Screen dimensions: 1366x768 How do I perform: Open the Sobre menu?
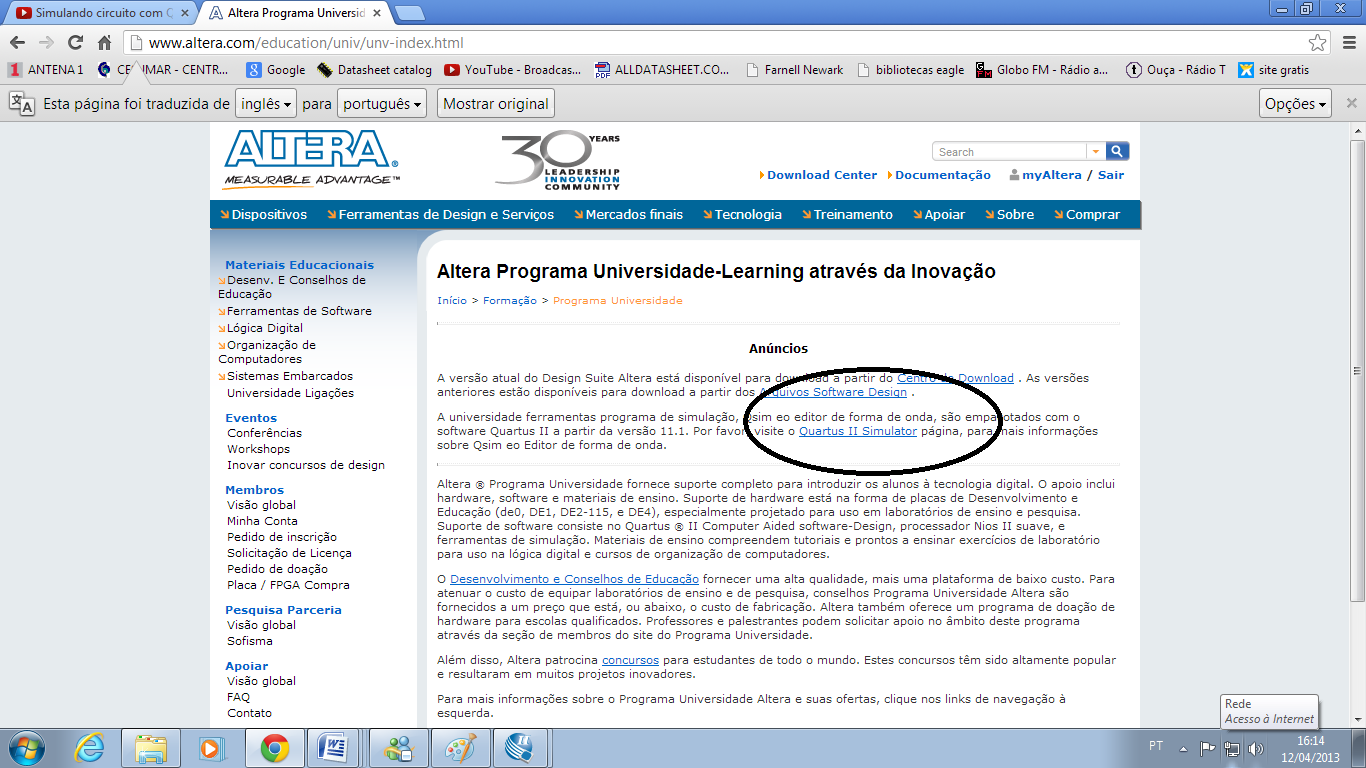1009,214
